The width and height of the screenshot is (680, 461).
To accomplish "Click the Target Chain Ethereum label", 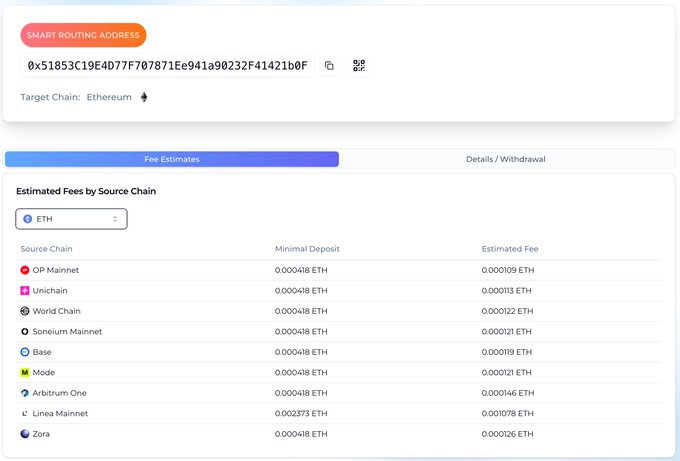I will (x=109, y=97).
